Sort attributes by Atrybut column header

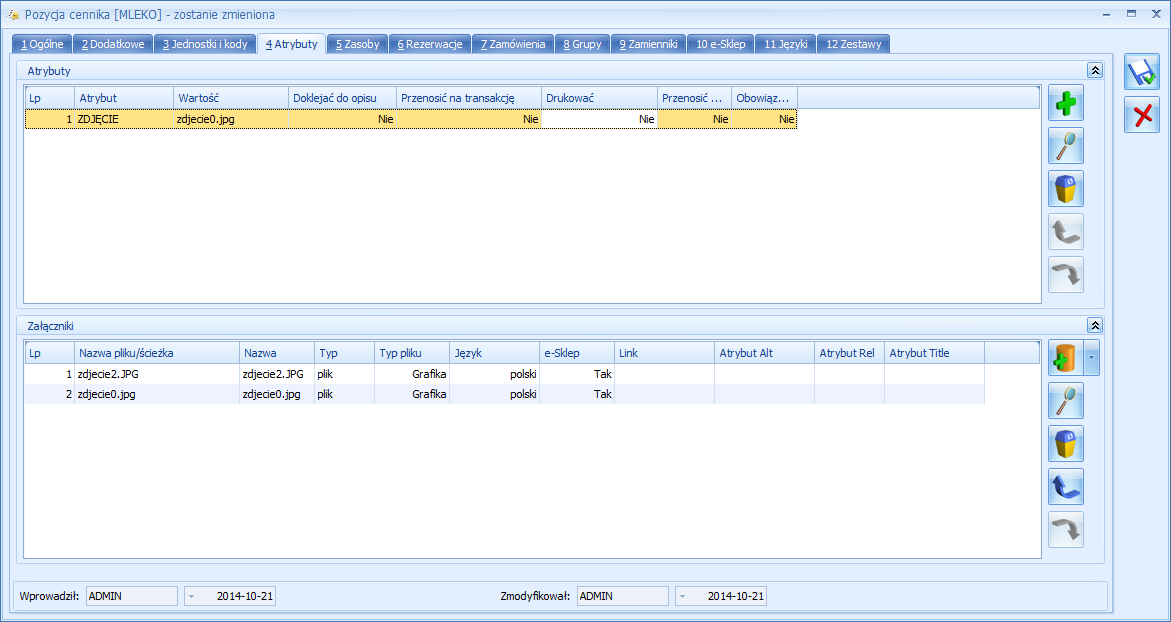(124, 98)
